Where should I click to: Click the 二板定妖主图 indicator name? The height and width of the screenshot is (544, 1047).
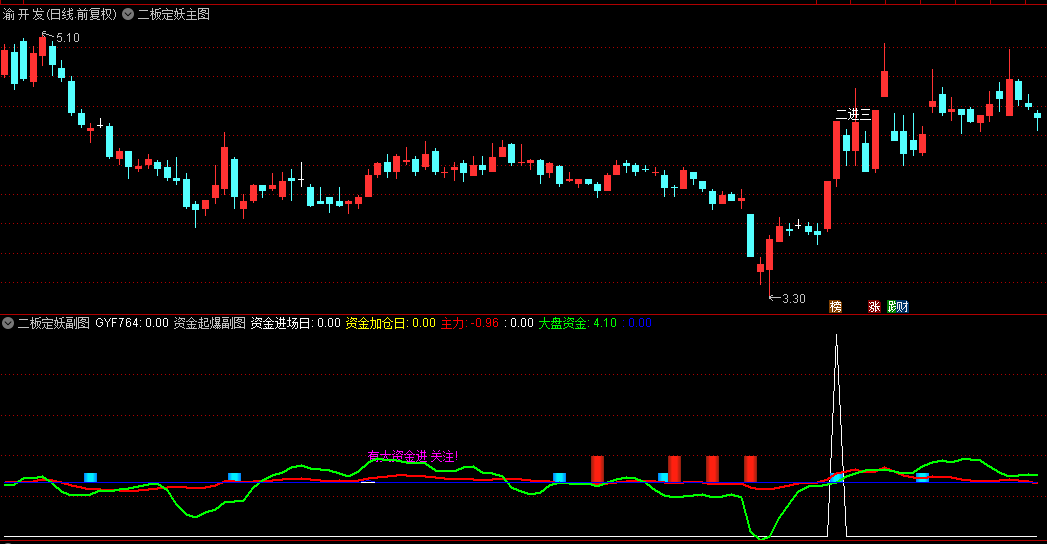(174, 14)
